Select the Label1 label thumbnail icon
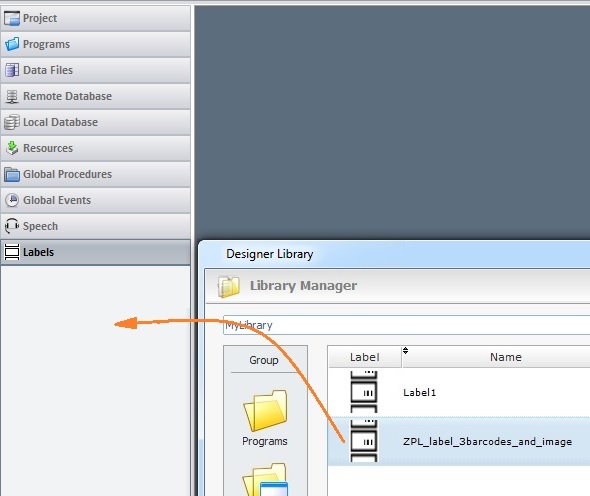 [363, 392]
